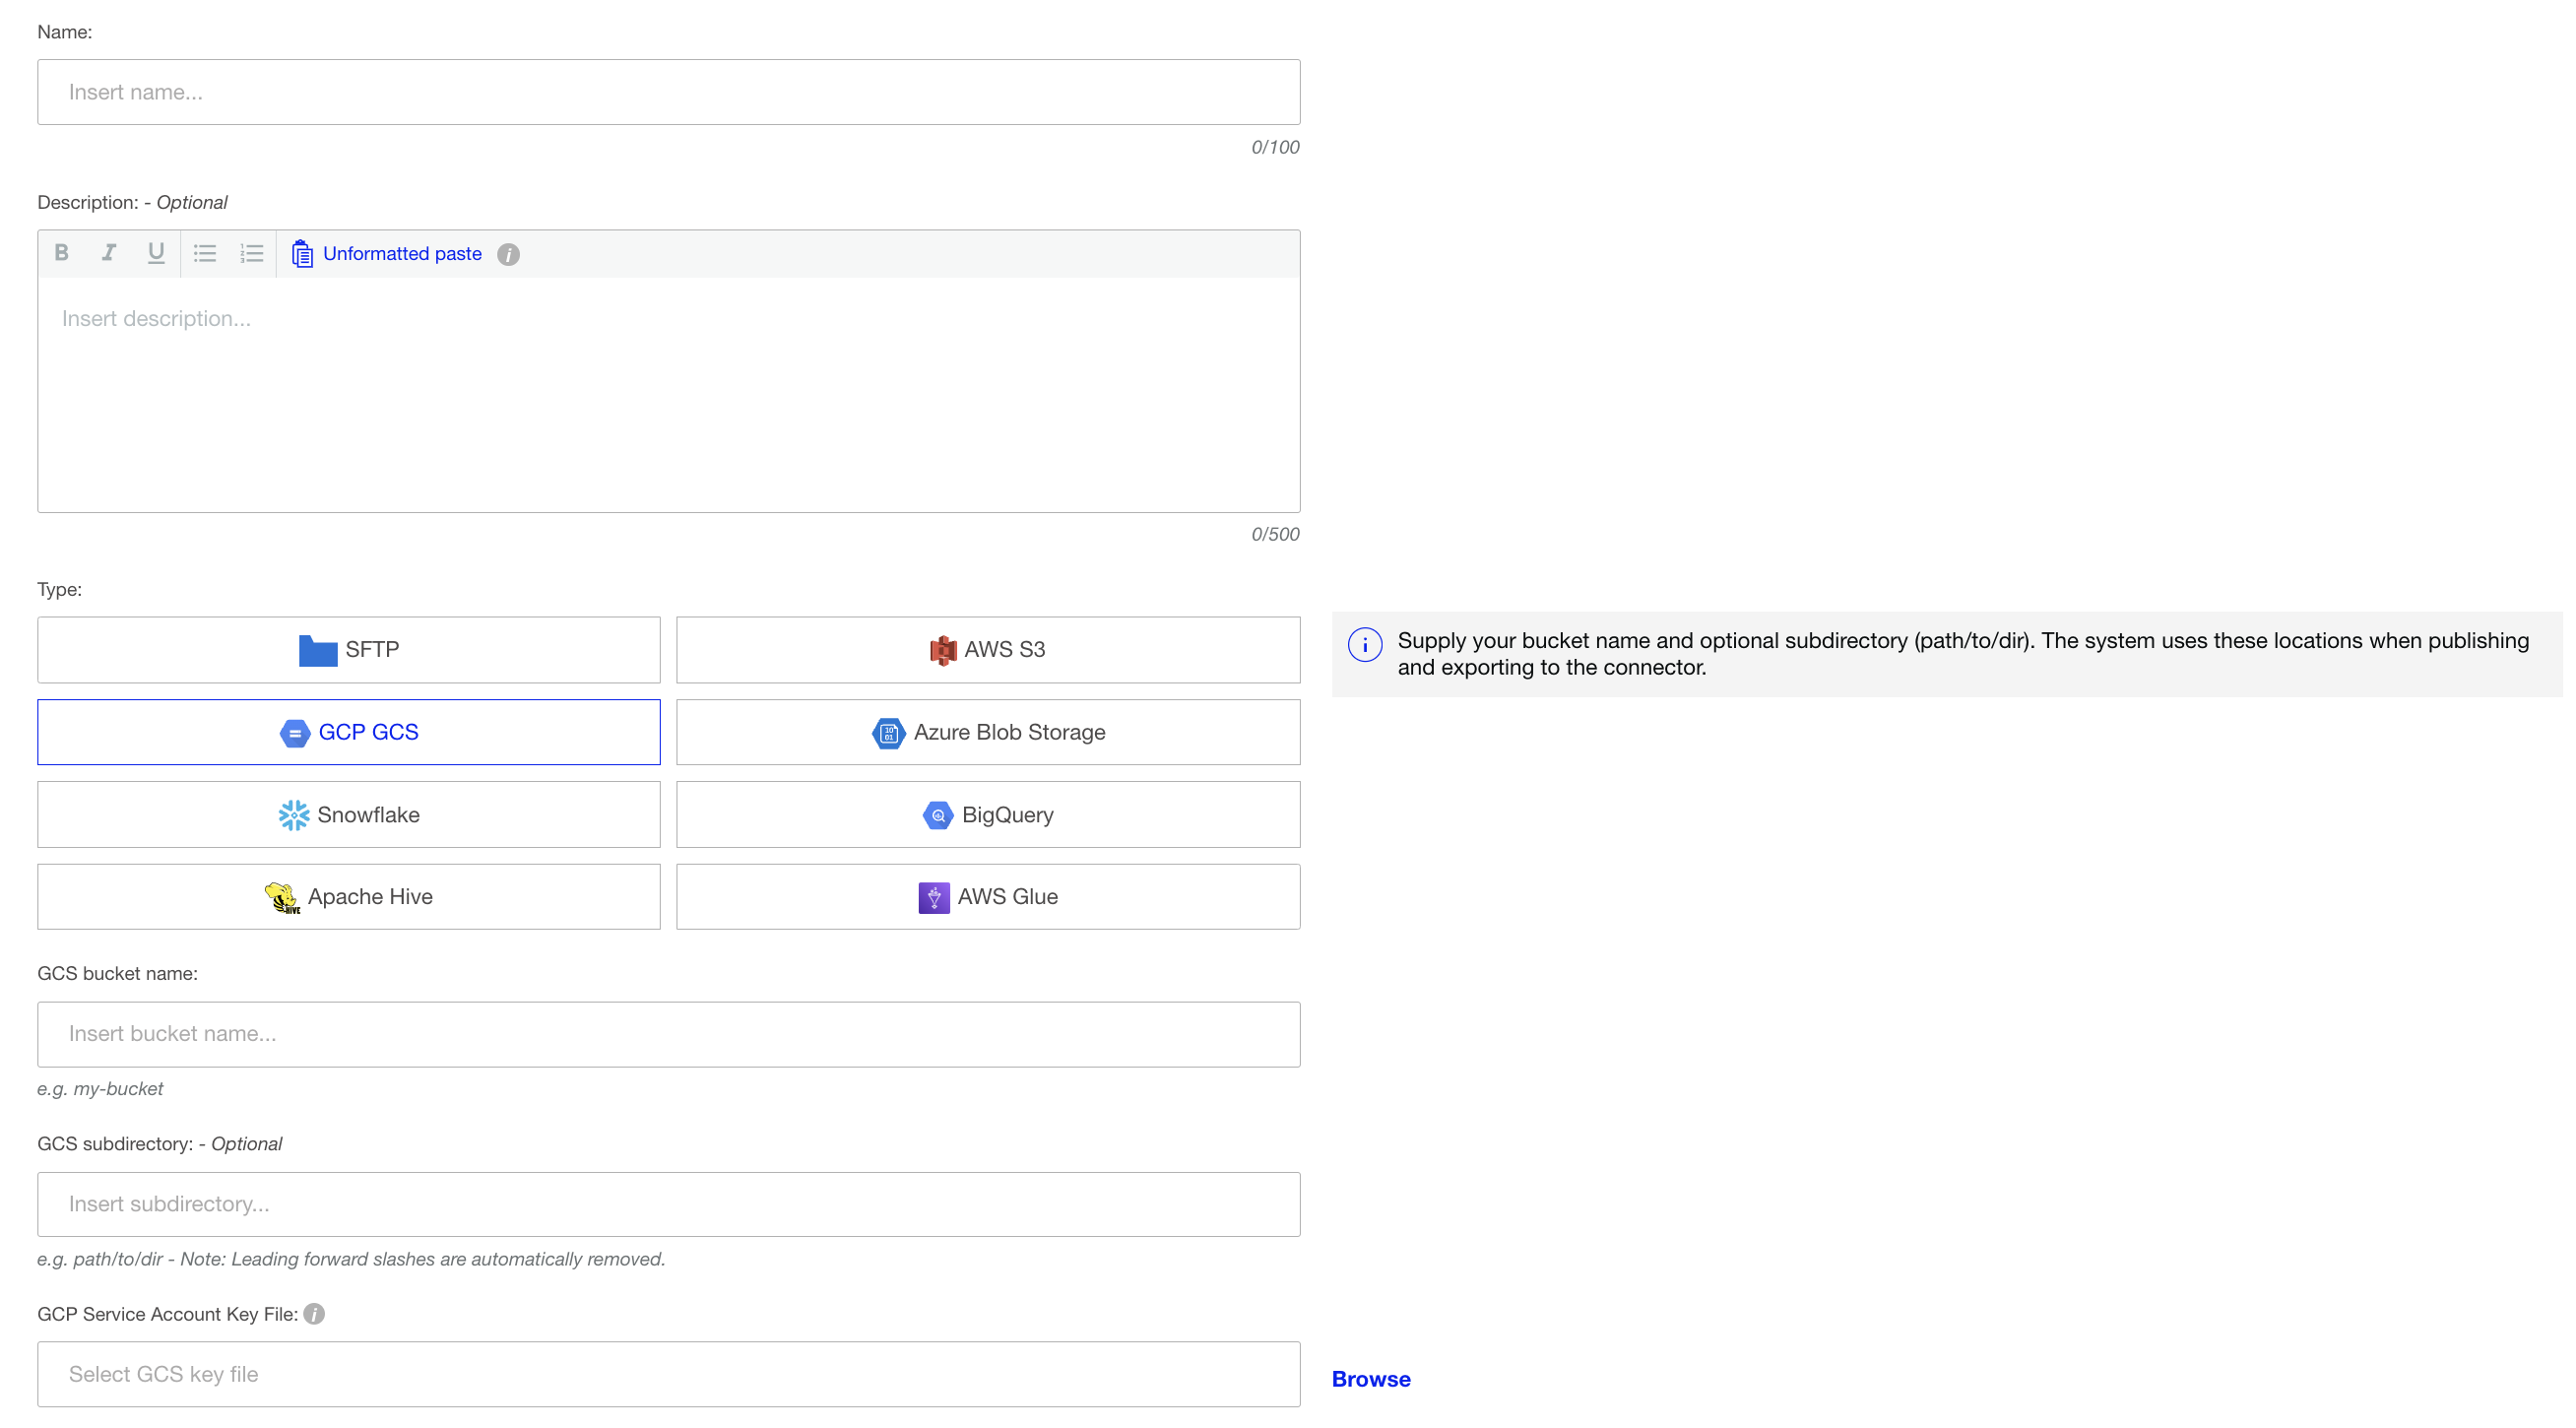Focus the GCS bucket name field
The height and width of the screenshot is (1428, 2576).
click(x=669, y=1034)
